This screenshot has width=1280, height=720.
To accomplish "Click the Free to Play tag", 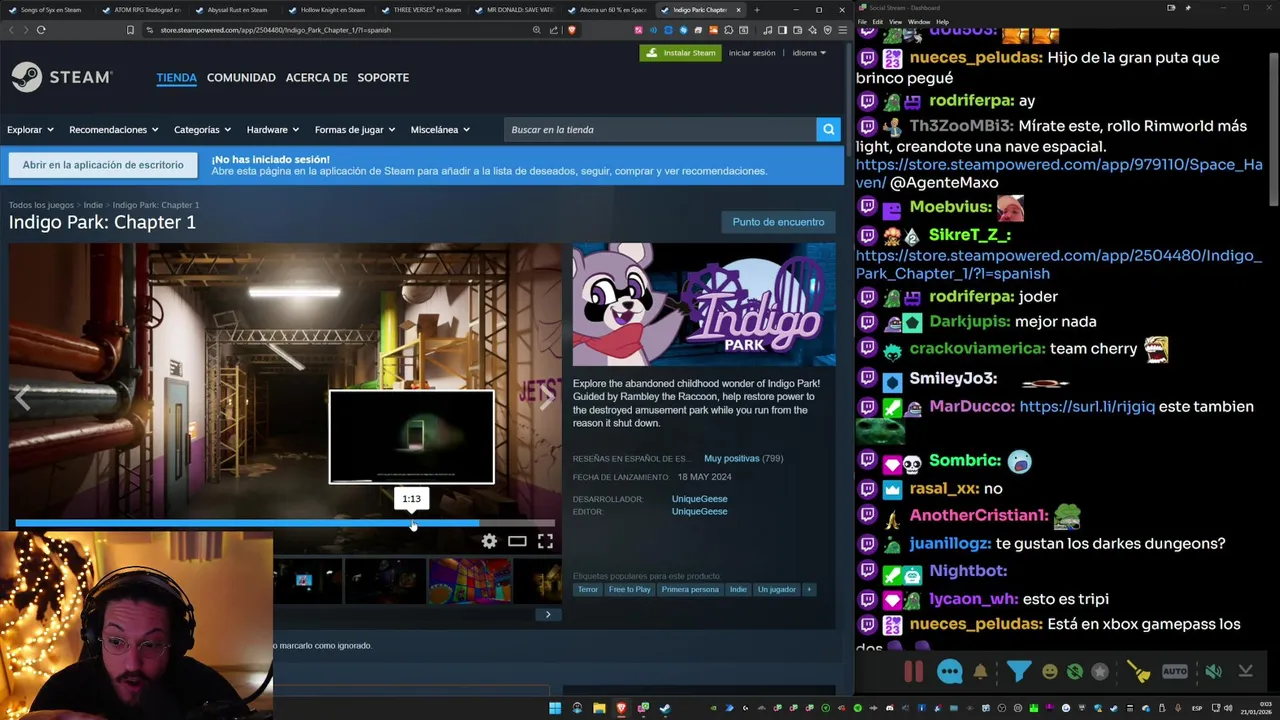I will 629,589.
